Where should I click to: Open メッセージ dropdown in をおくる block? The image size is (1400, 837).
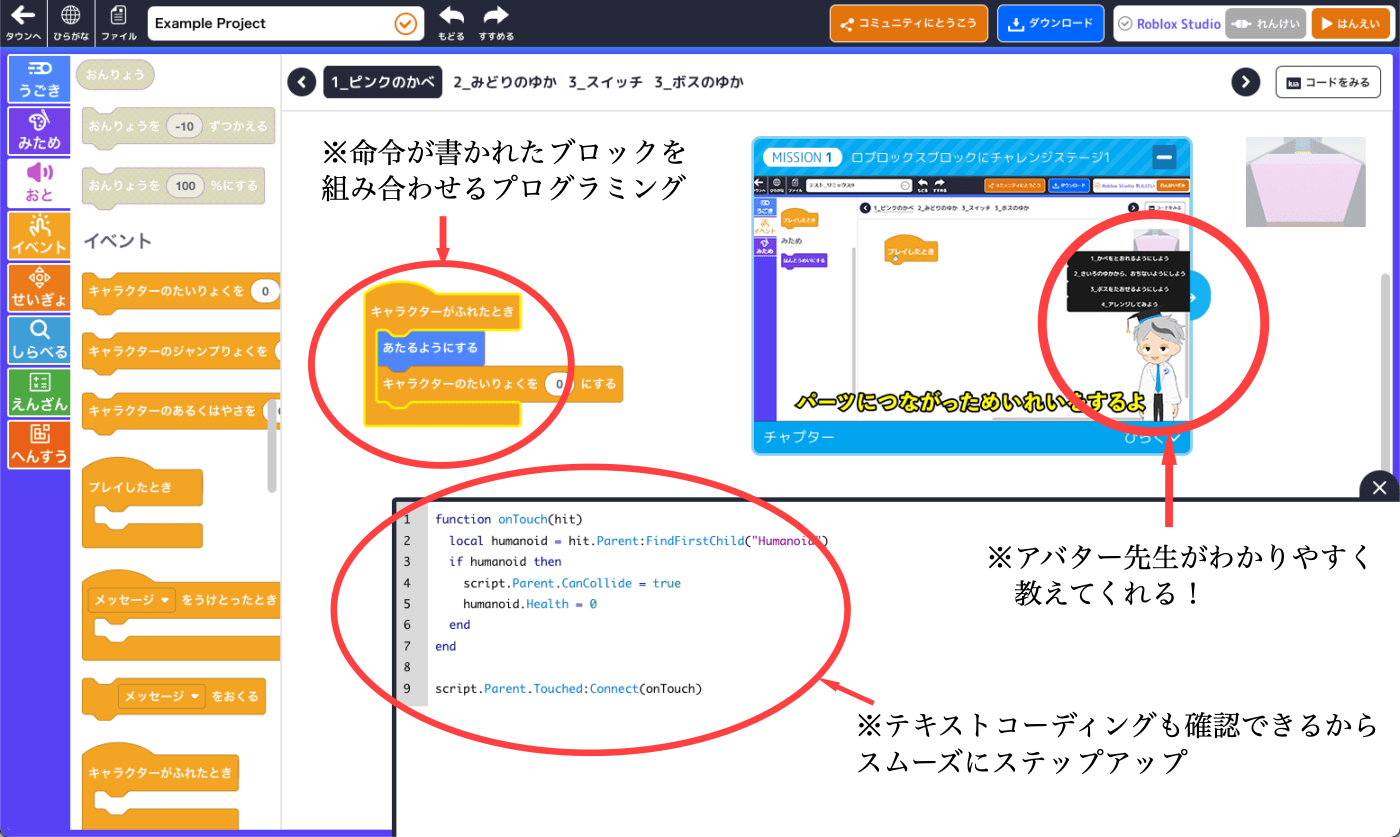click(x=161, y=696)
